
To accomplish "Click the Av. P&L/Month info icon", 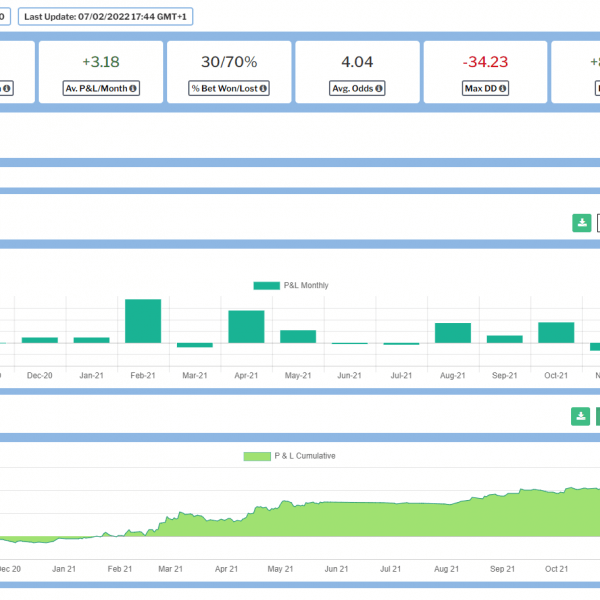I will coord(133,88).
